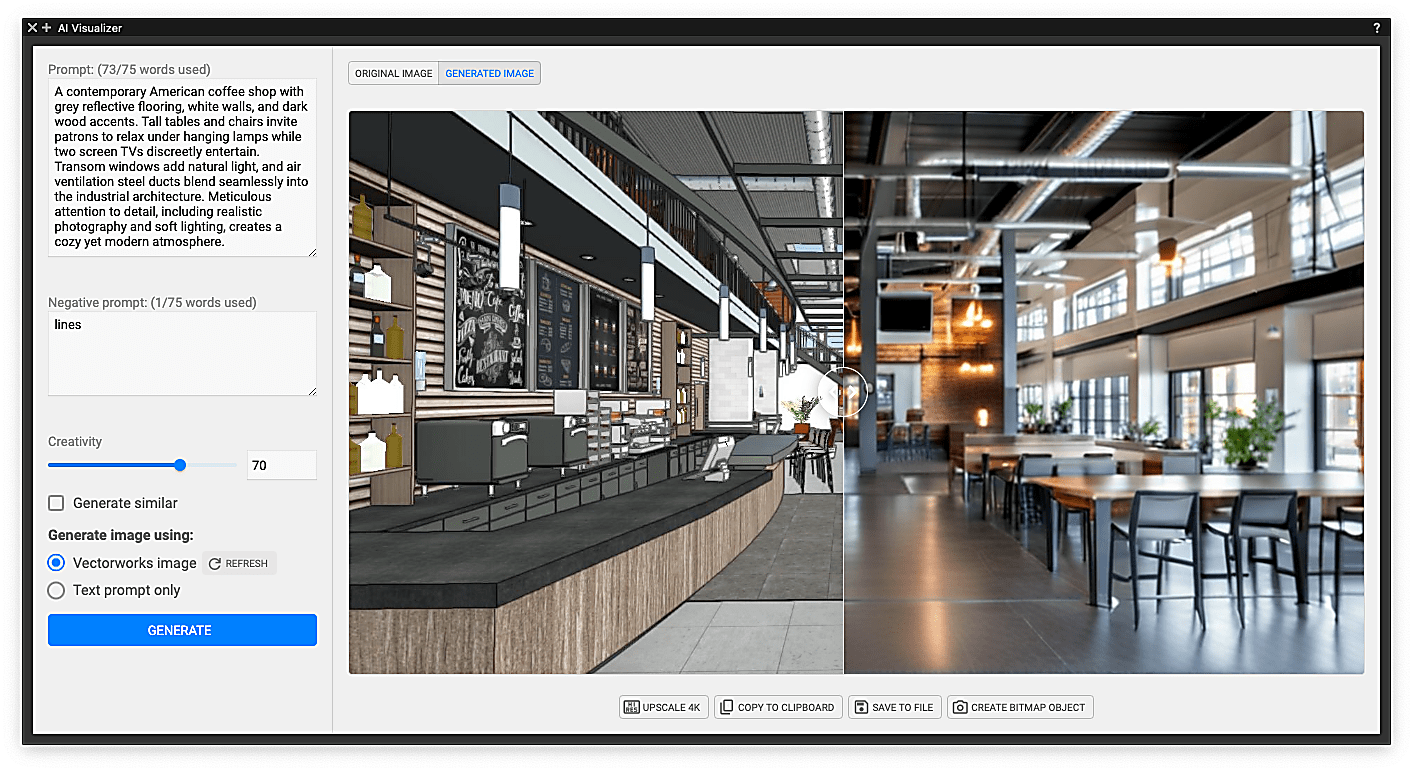
Task: Enable the Generate similar checkbox
Action: (57, 503)
